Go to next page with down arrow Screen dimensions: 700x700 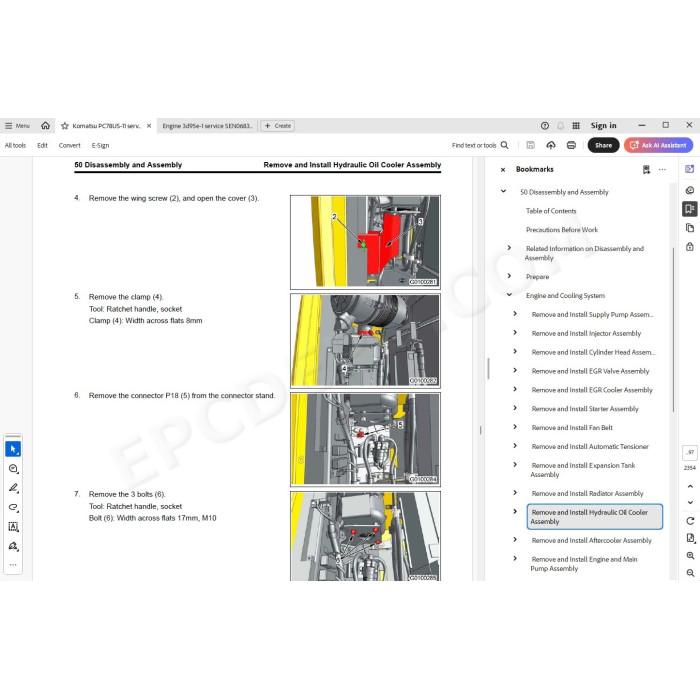point(690,502)
